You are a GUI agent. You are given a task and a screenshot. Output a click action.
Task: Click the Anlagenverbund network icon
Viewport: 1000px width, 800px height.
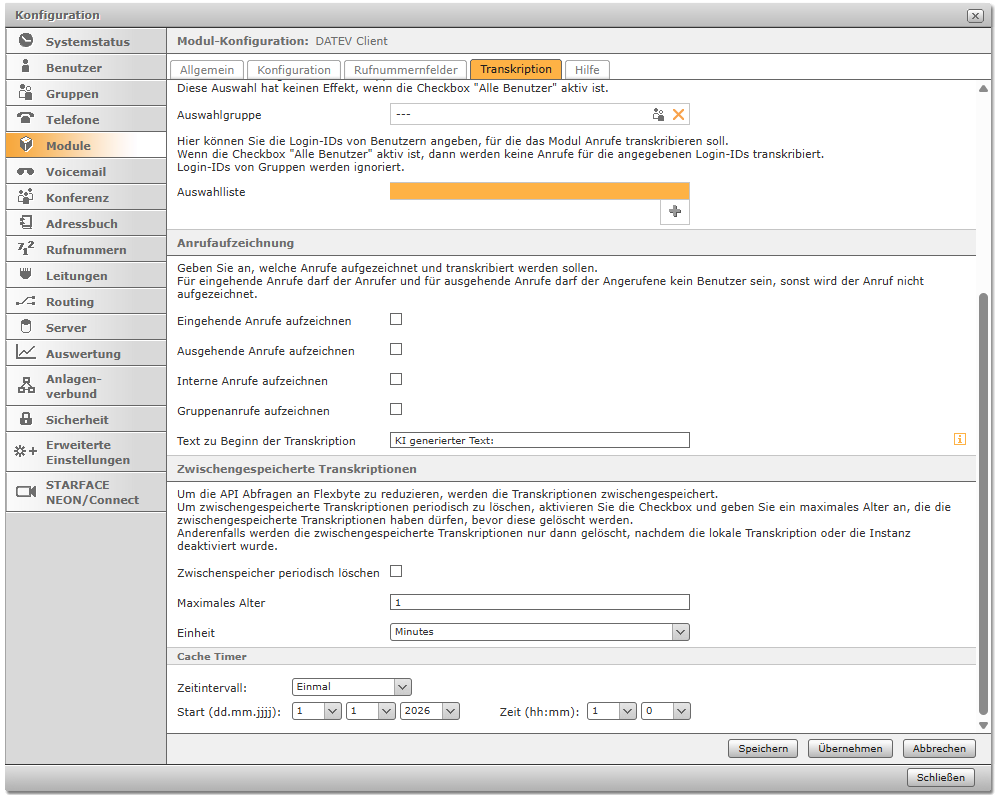(x=26, y=385)
